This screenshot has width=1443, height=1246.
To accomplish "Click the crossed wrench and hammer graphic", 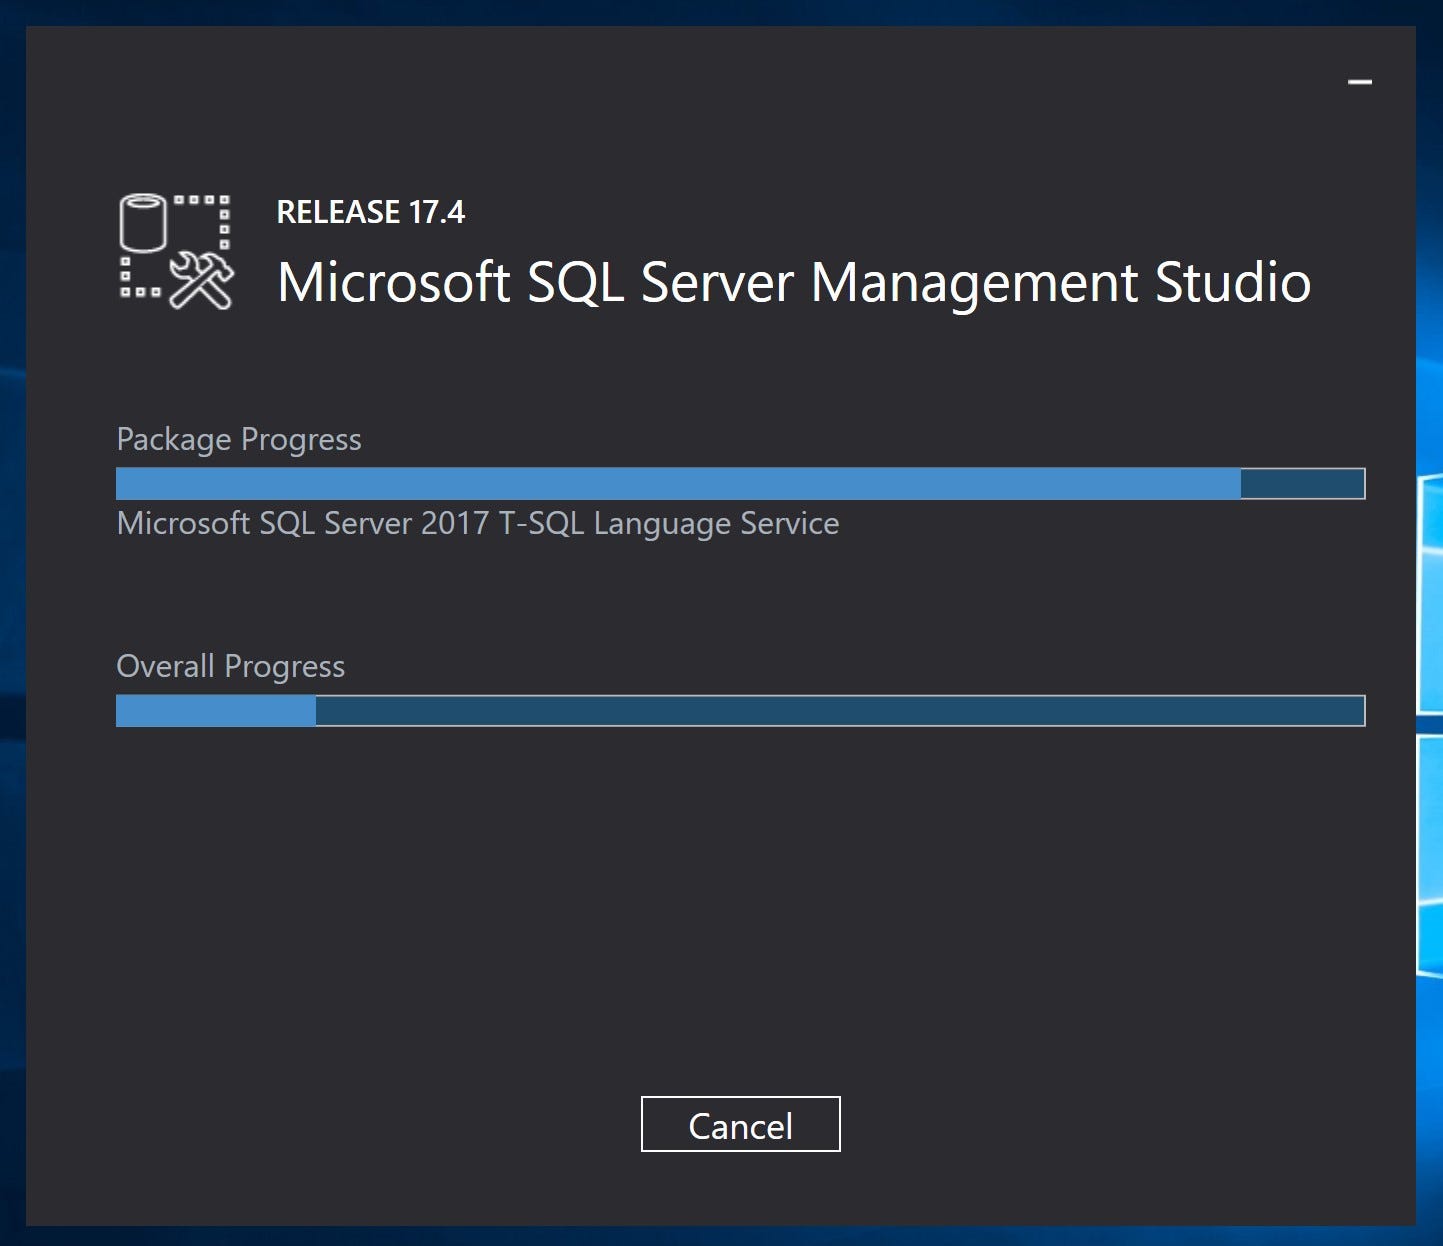I will [x=200, y=280].
